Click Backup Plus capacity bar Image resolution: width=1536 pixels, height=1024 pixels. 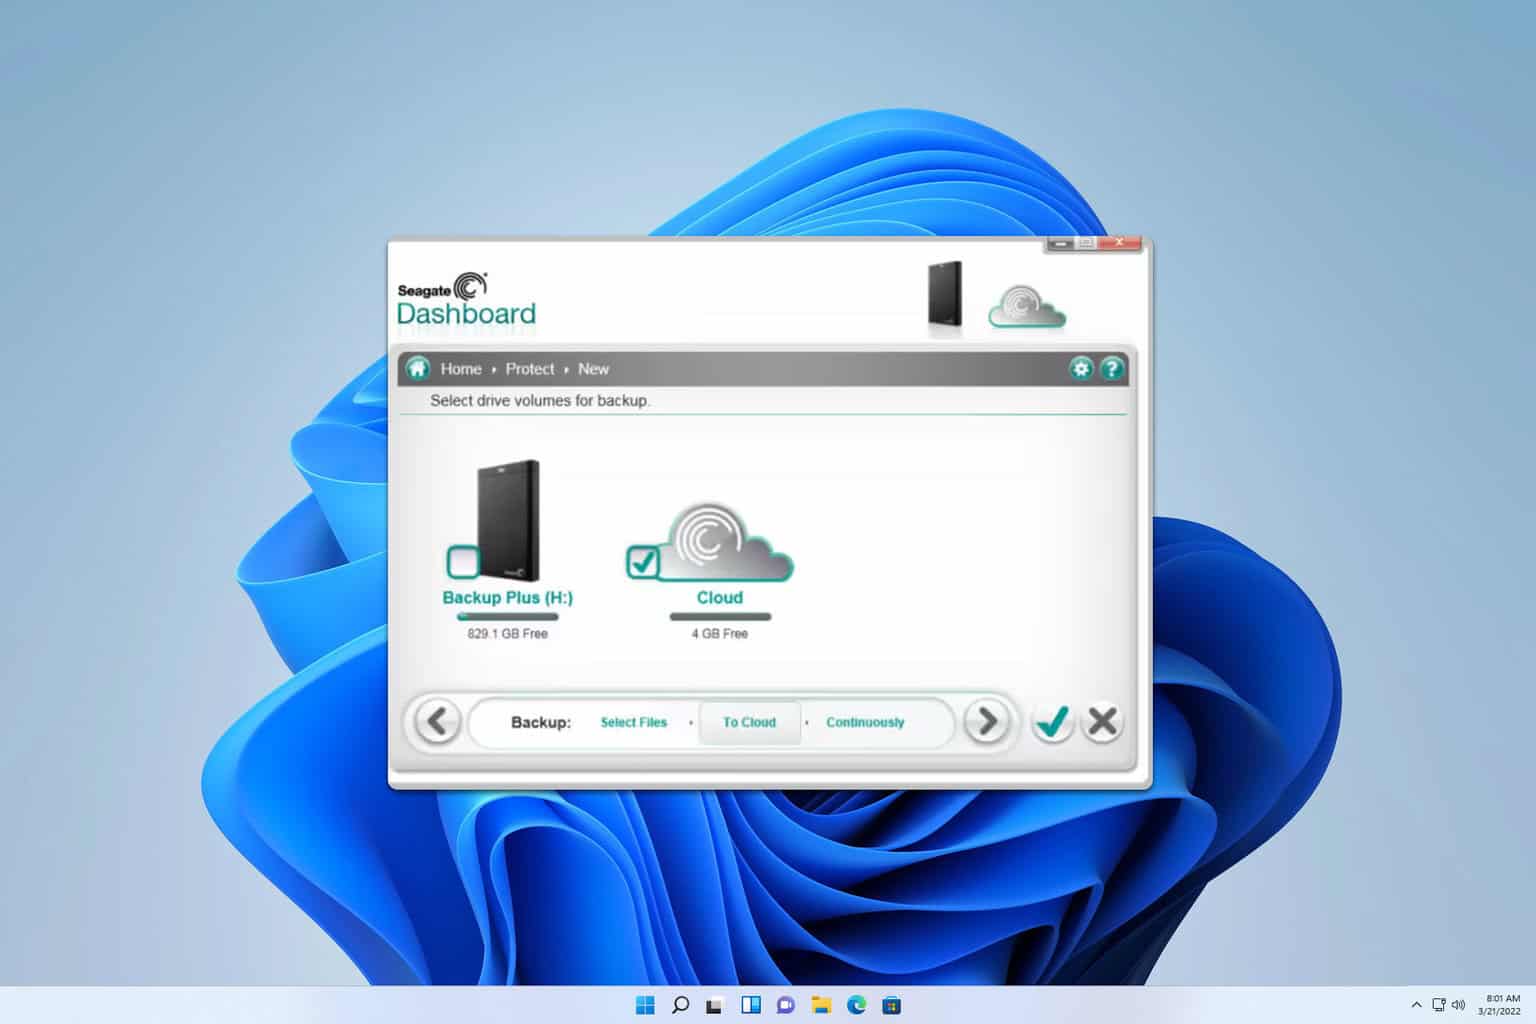coord(508,617)
